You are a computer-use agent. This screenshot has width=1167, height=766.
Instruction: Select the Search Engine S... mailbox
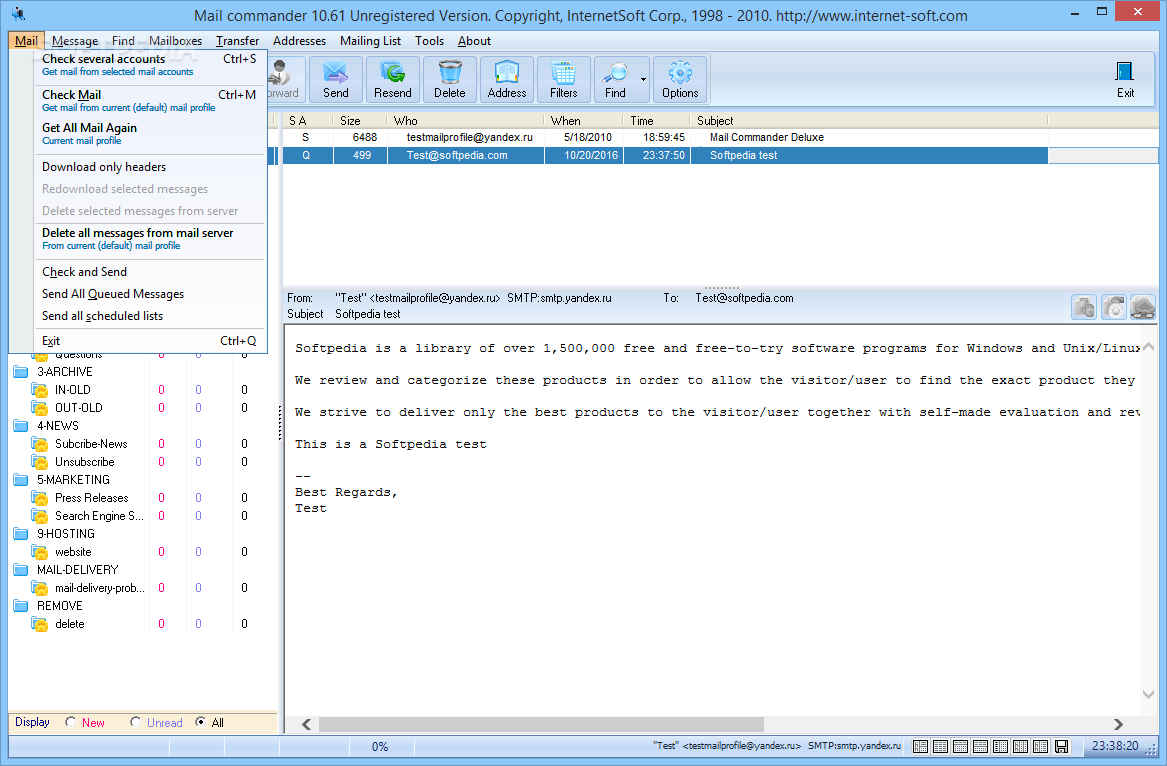point(99,516)
